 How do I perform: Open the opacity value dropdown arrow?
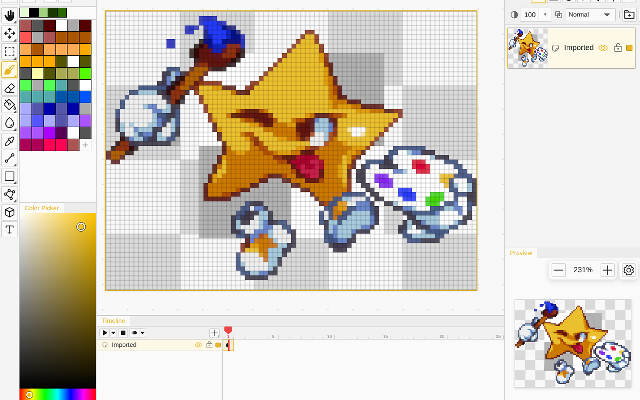pyautogui.click(x=545, y=15)
